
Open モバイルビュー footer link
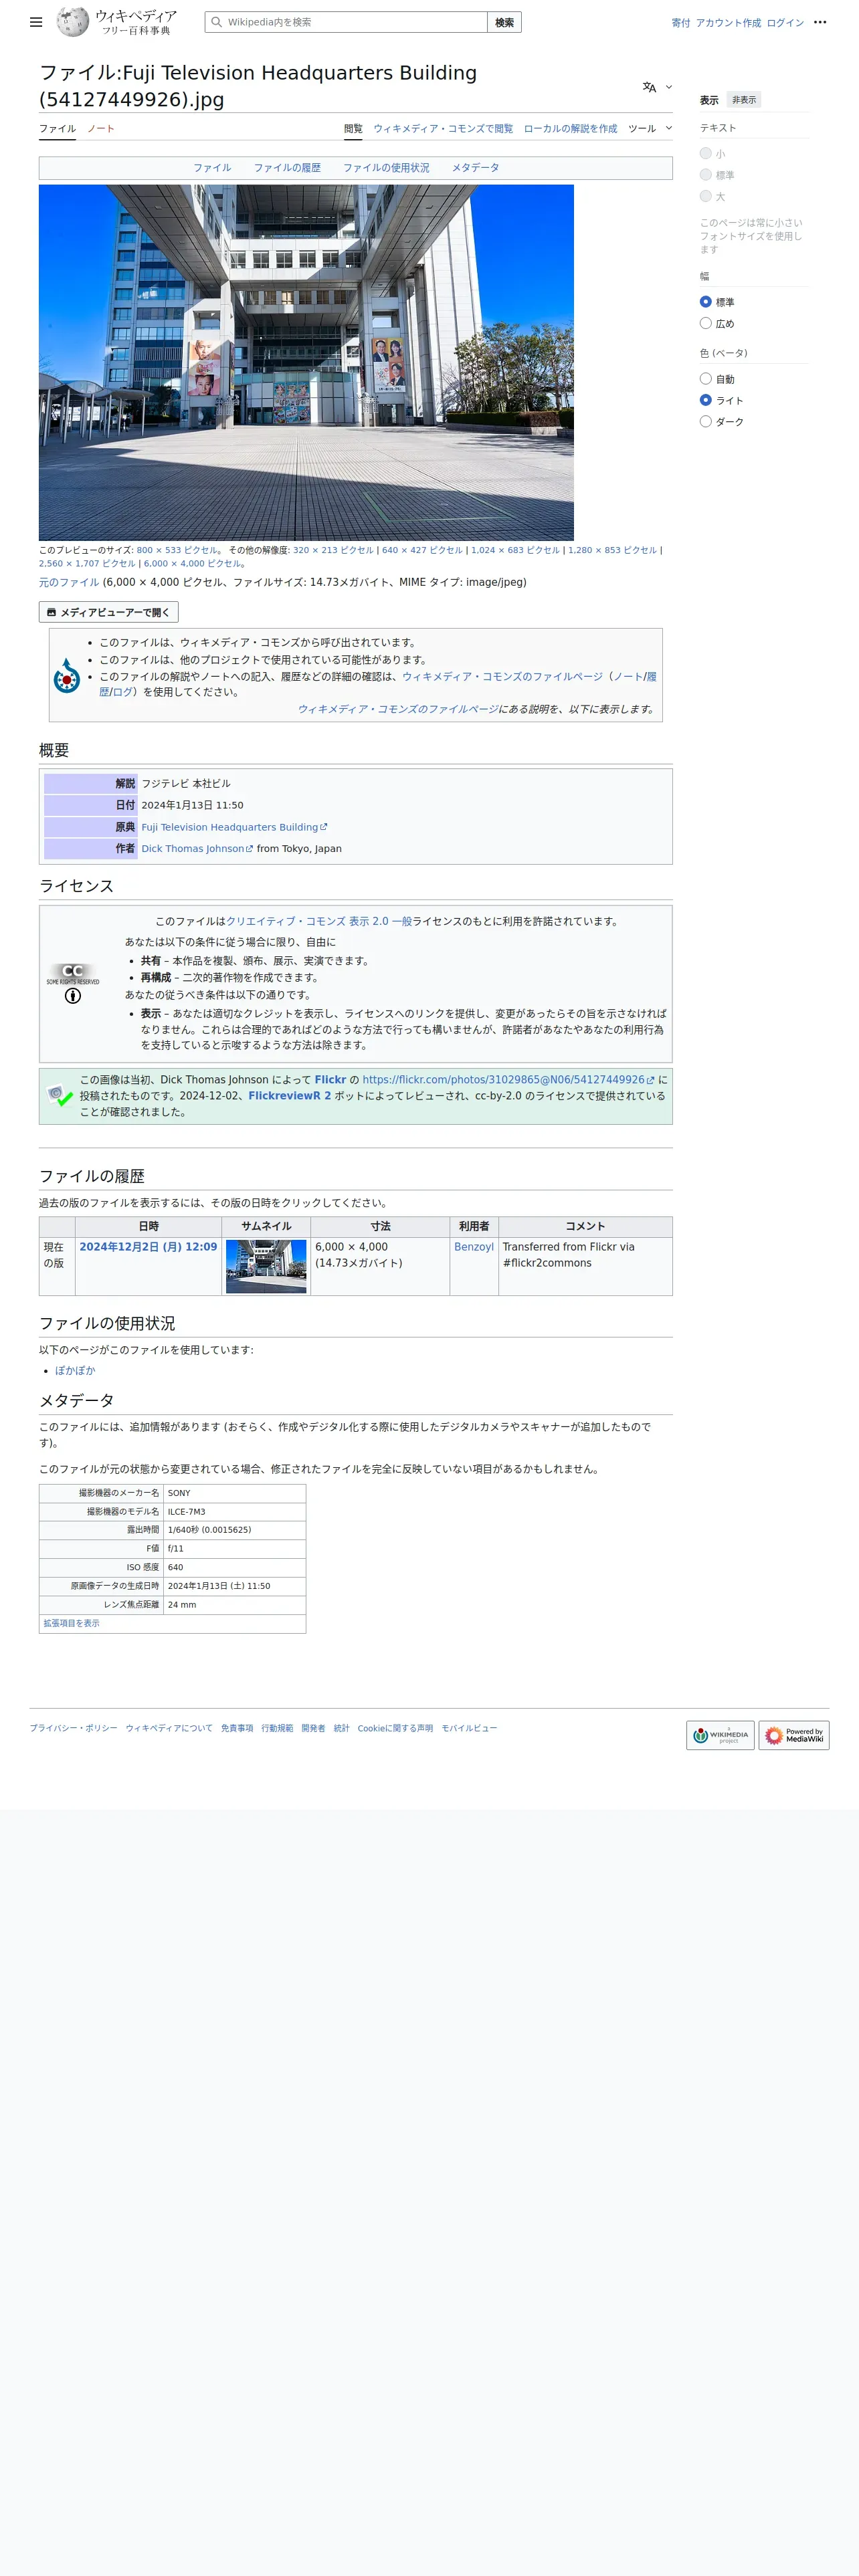coord(469,1728)
